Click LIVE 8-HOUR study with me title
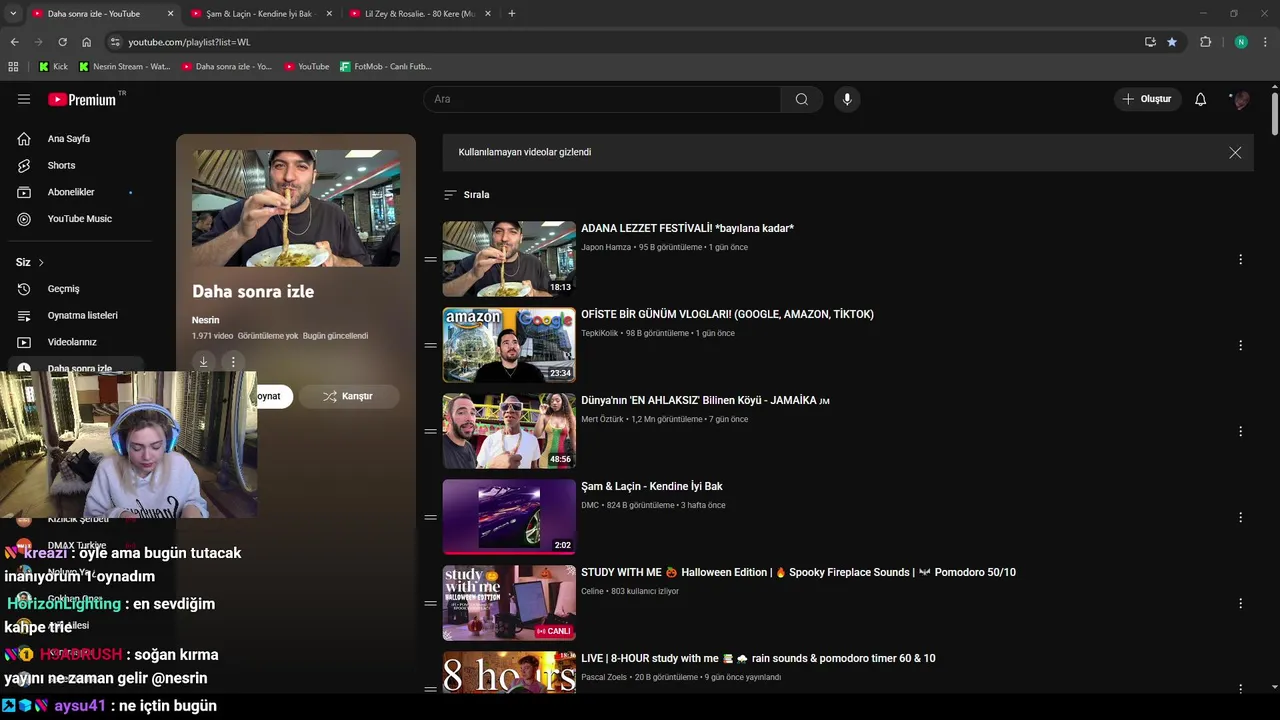 click(x=758, y=658)
